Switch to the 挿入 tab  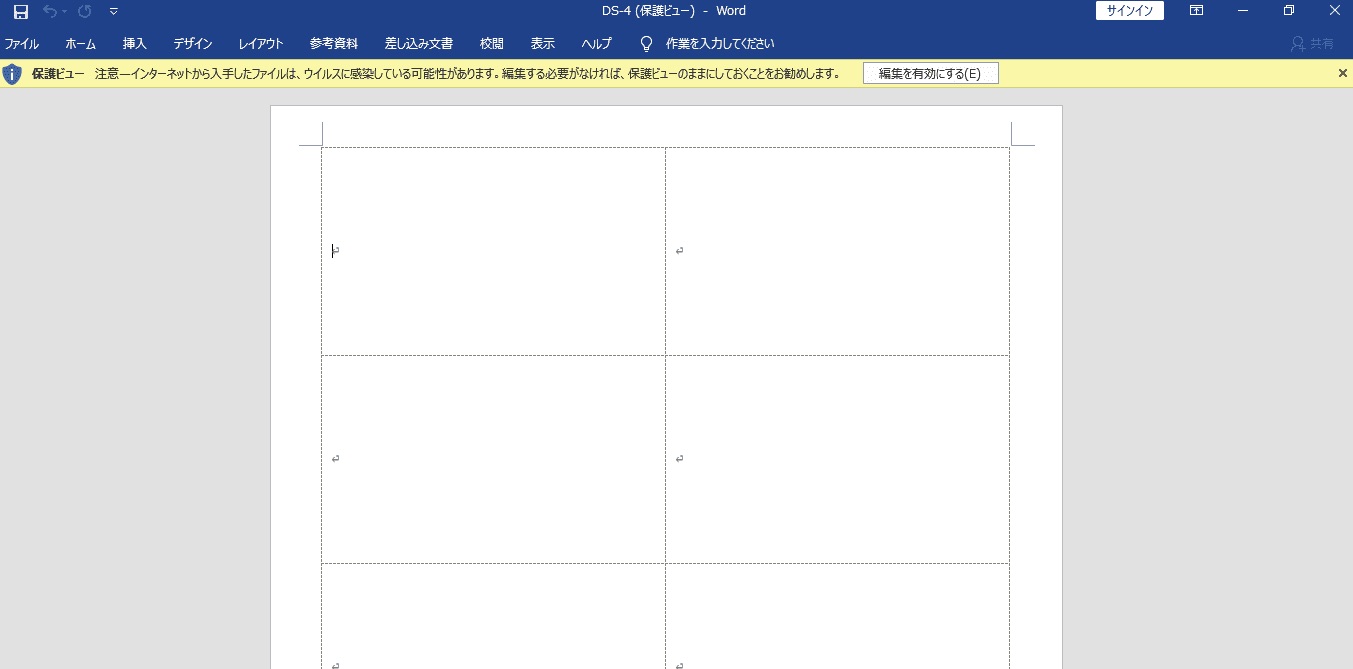point(135,44)
